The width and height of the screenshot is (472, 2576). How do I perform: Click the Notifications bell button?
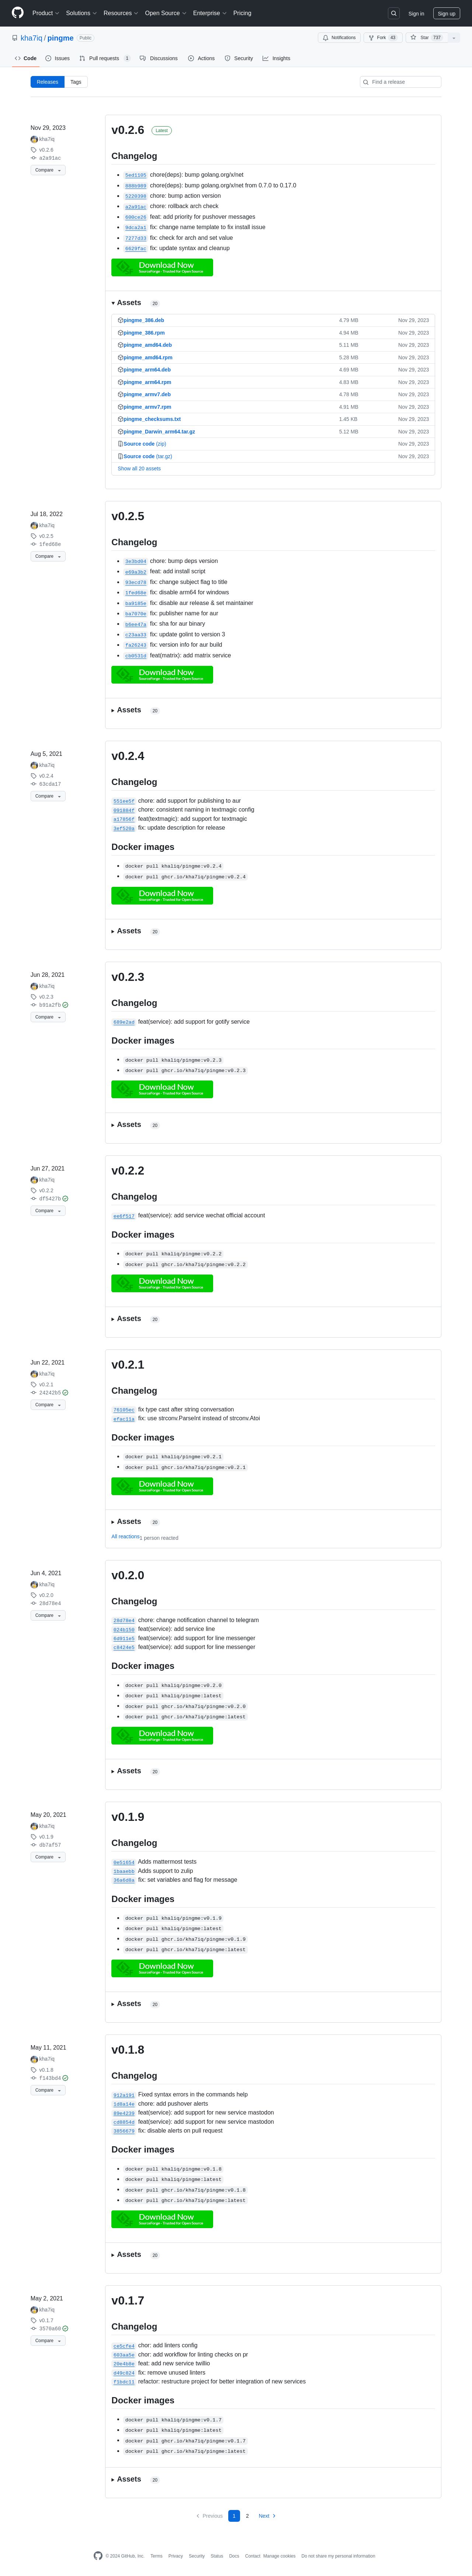pos(339,37)
